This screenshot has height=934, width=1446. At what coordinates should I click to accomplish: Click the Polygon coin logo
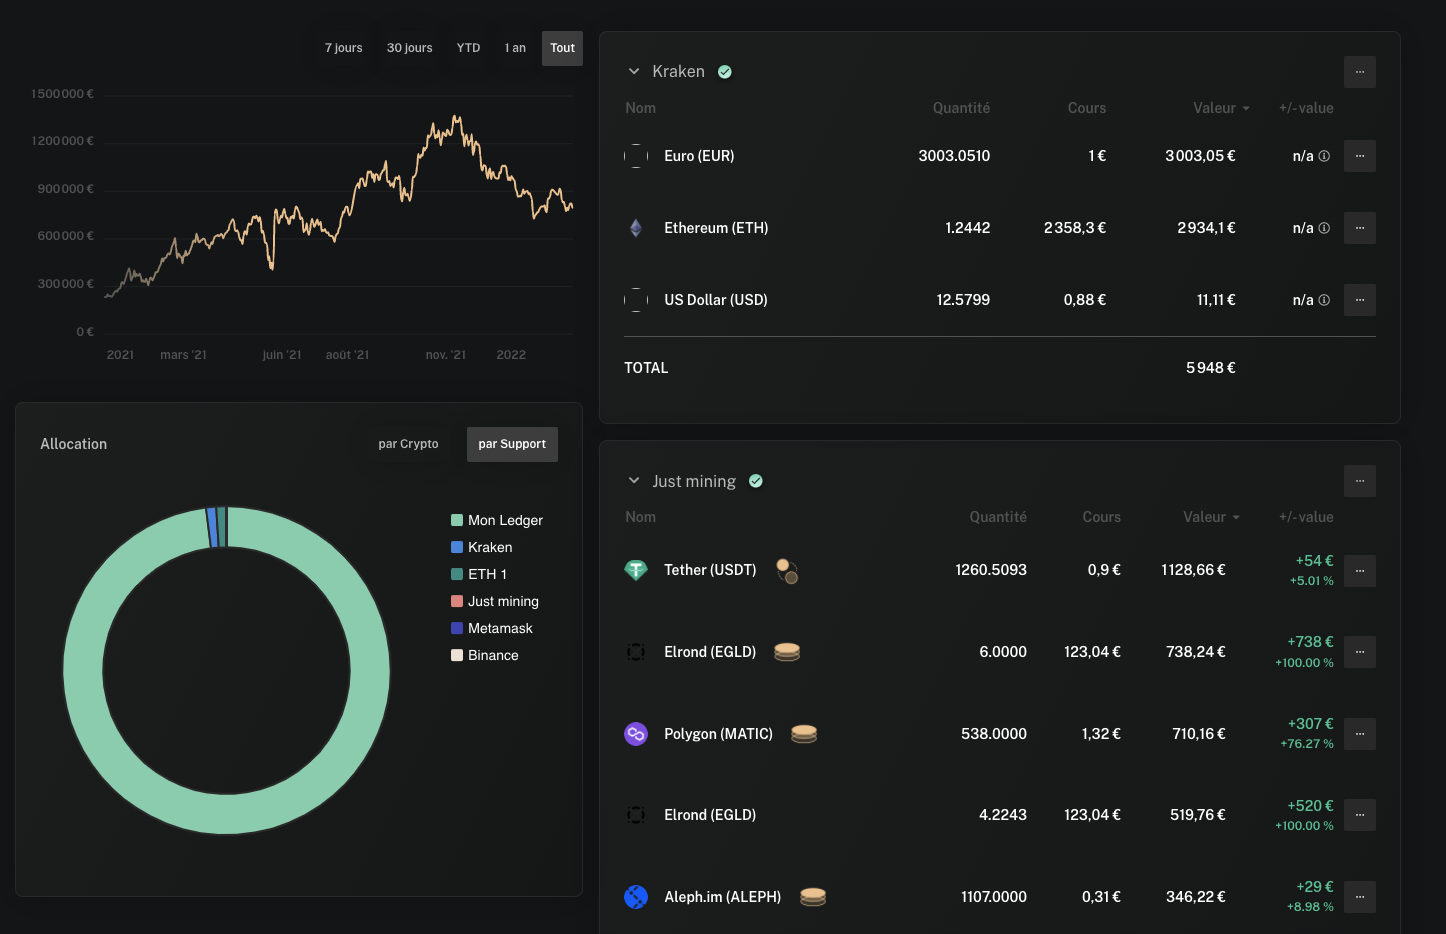point(636,734)
